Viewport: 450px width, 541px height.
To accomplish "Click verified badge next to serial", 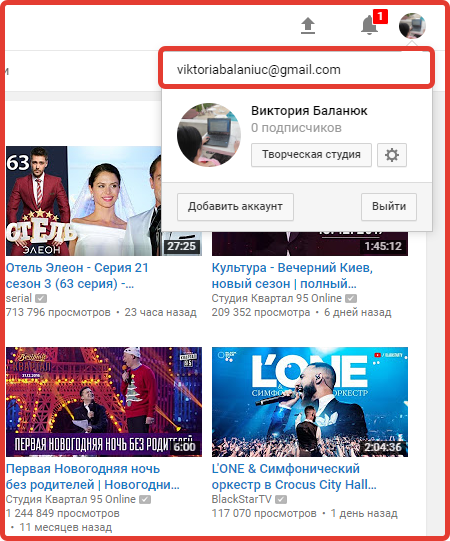I will point(41,298).
